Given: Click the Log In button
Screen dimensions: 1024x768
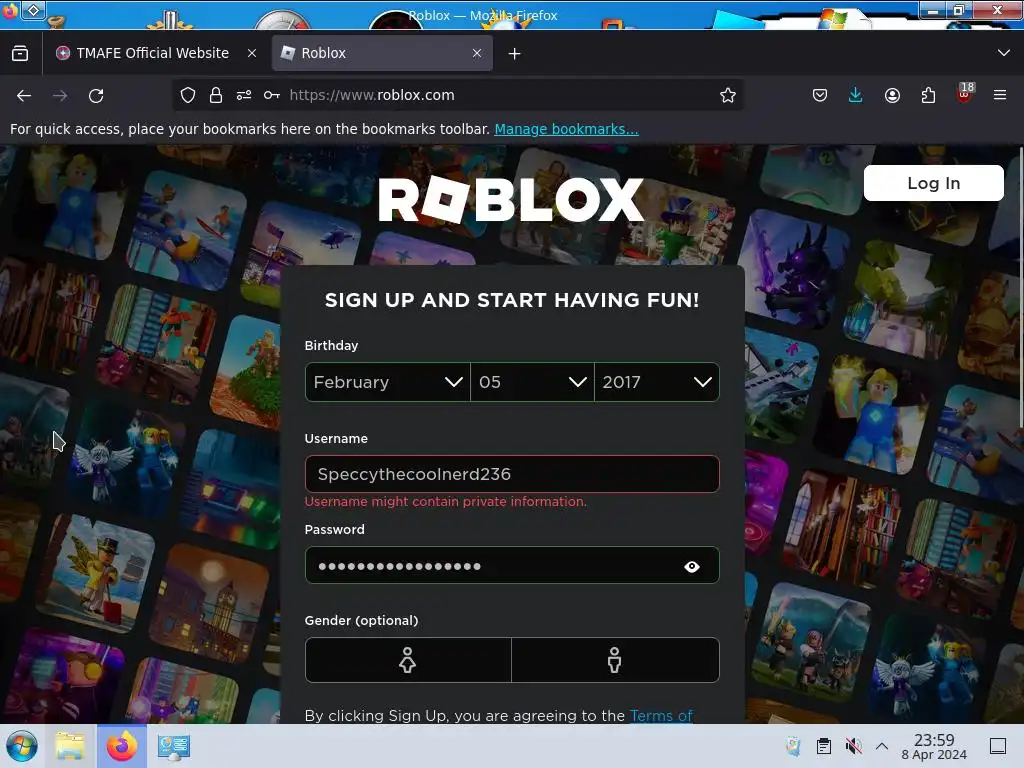Looking at the screenshot, I should point(933,183).
